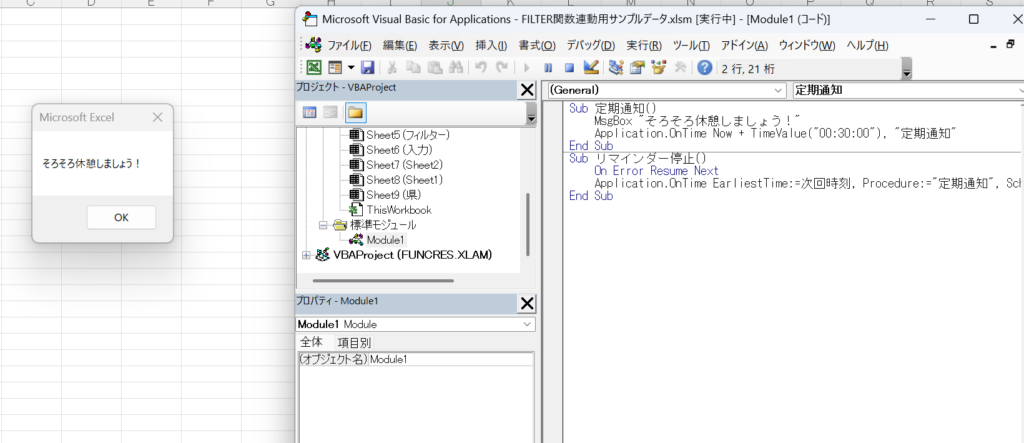Click the 'On Error Resume Next' code line
Image resolution: width=1024 pixels, height=443 pixels.
(656, 171)
